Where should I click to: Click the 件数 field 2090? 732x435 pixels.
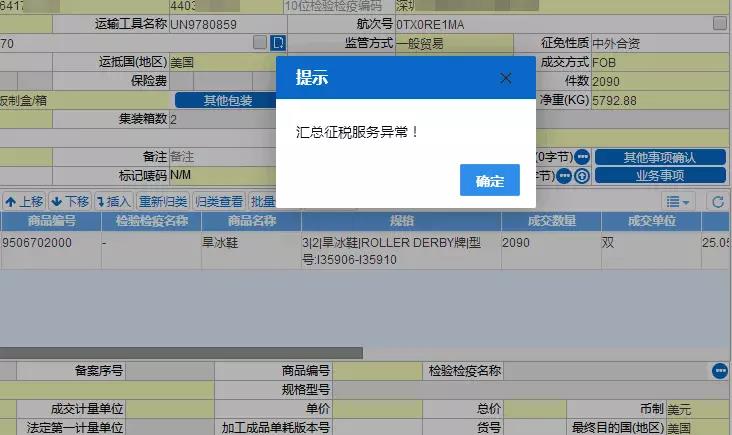pyautogui.click(x=660, y=81)
